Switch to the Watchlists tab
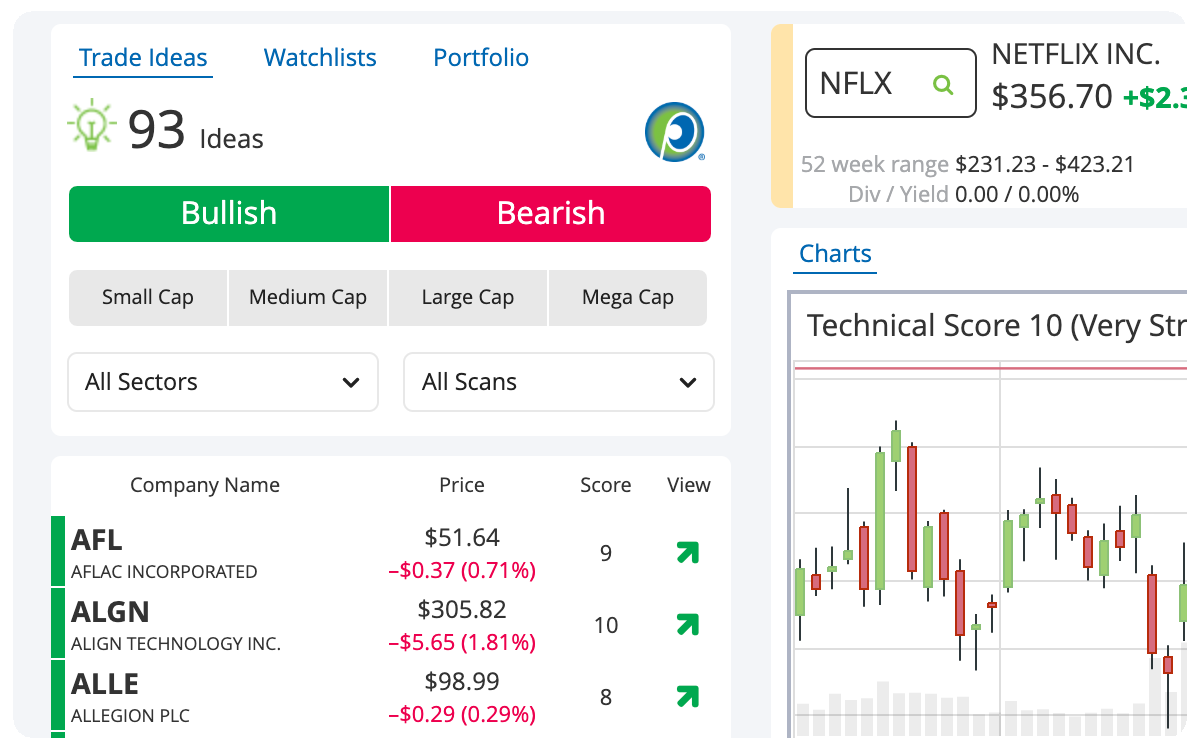1200x750 pixels. pos(320,58)
